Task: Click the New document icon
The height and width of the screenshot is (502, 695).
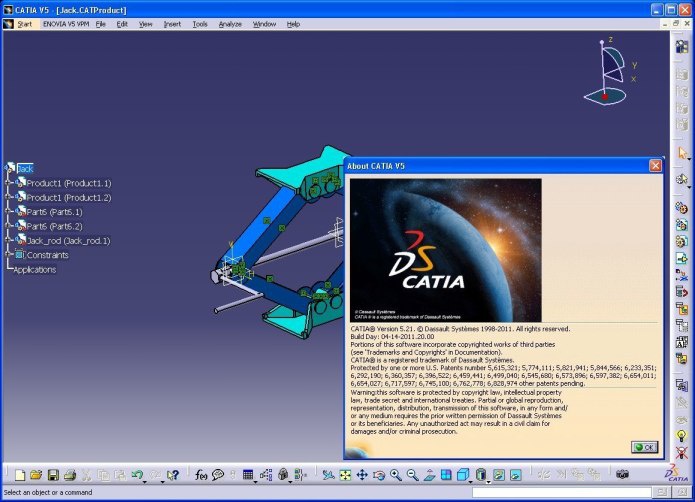Action: pyautogui.click(x=20, y=475)
